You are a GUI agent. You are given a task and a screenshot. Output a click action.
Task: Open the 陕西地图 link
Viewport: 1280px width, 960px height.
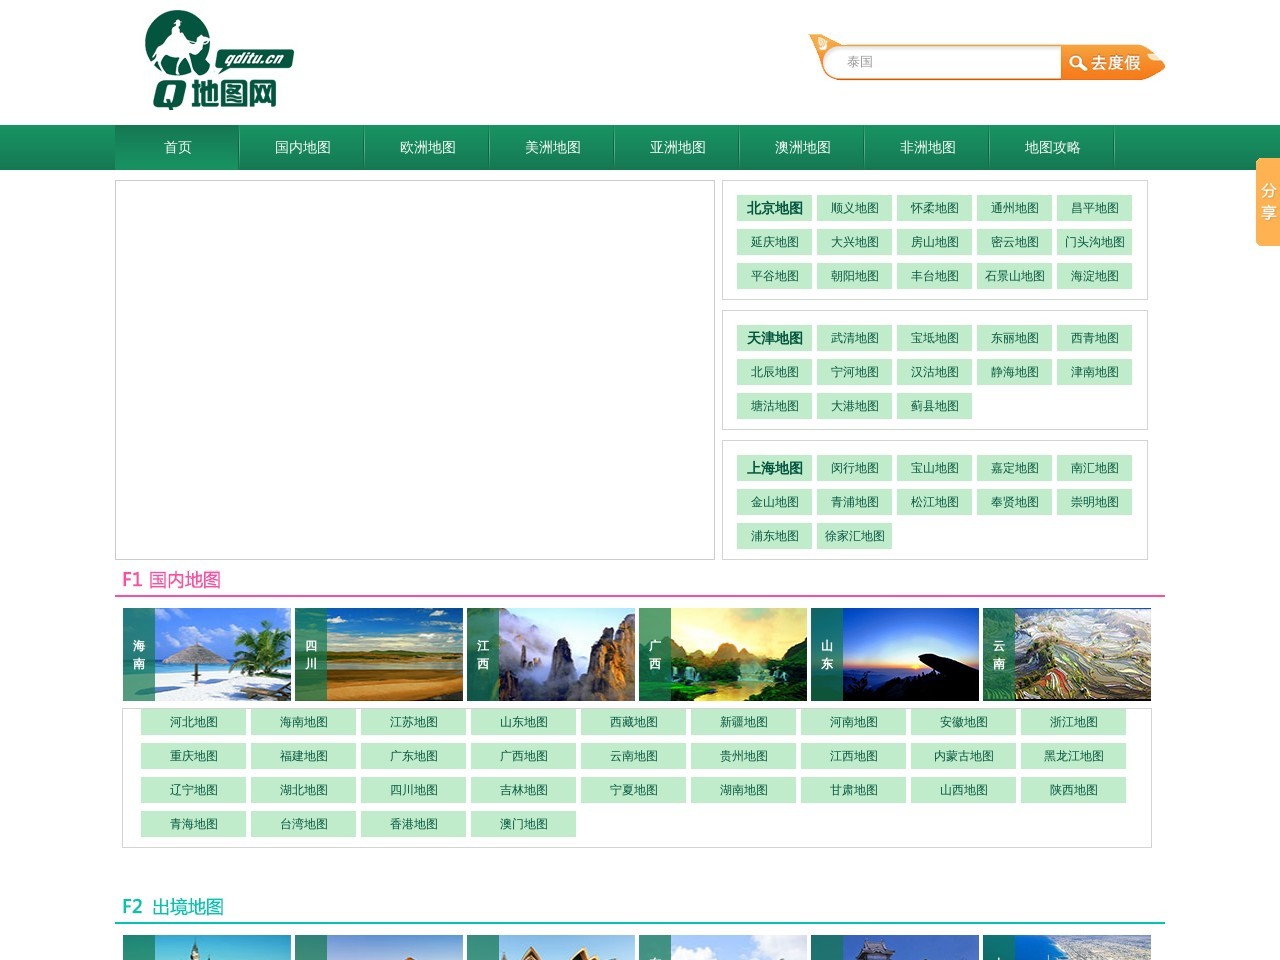click(x=1073, y=790)
